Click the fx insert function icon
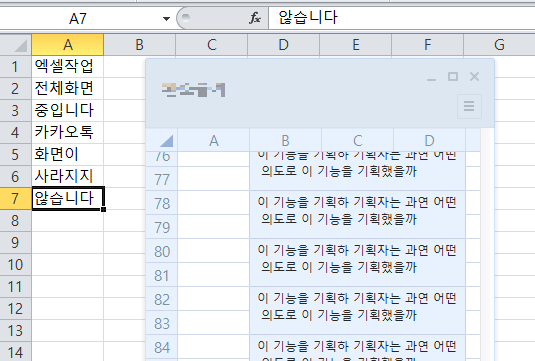535x361 pixels. click(x=255, y=18)
